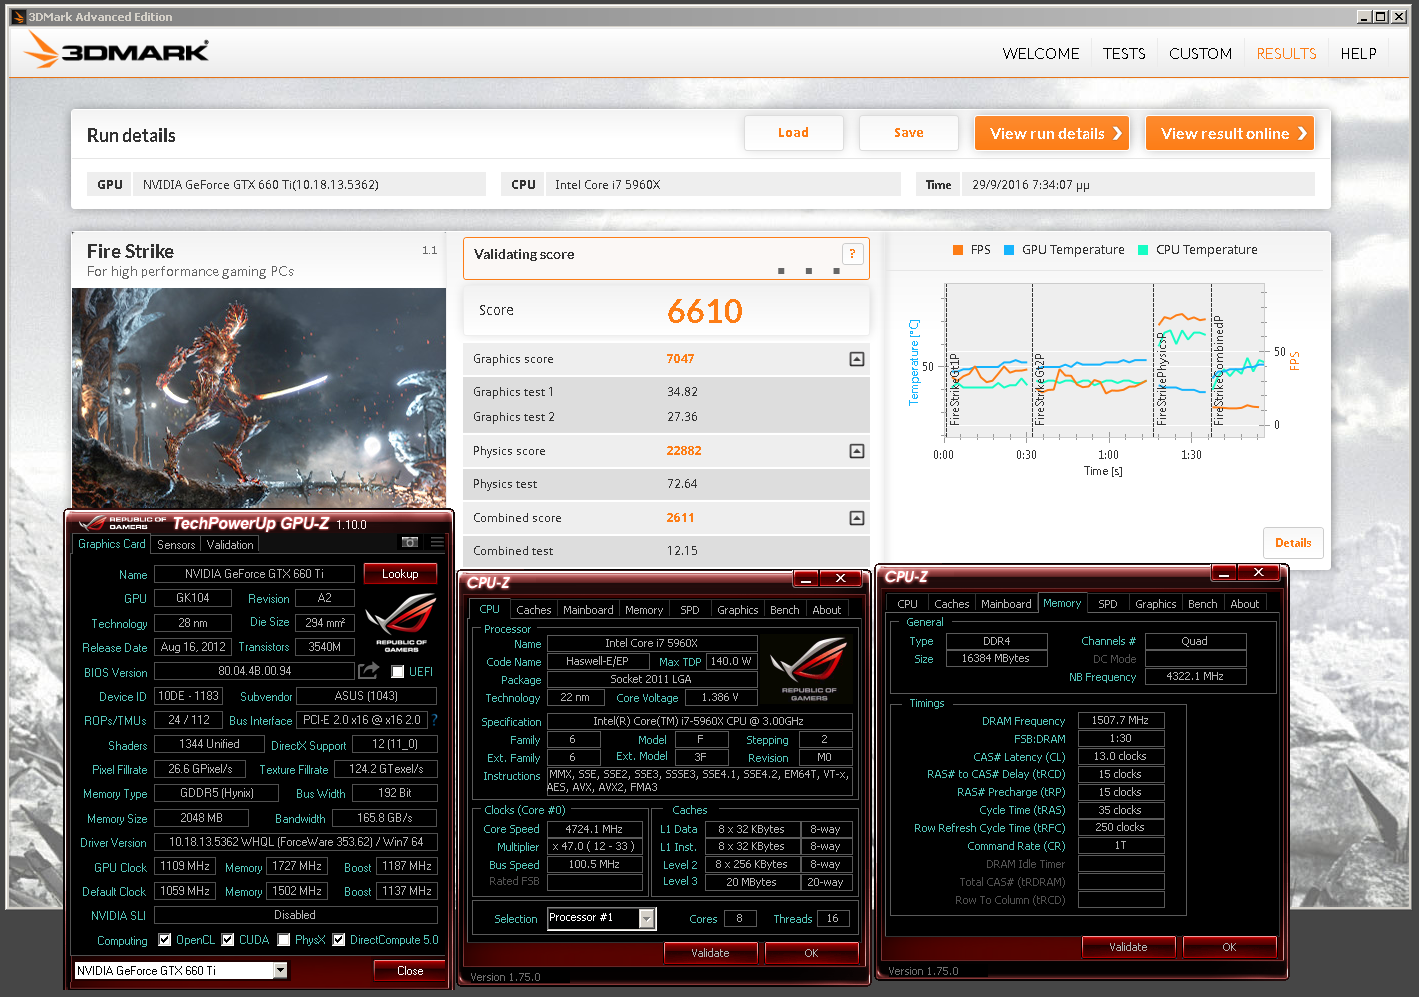This screenshot has width=1419, height=997.
Task: Click the ROG logo in CPU-Z CPU window
Action: coord(809,668)
